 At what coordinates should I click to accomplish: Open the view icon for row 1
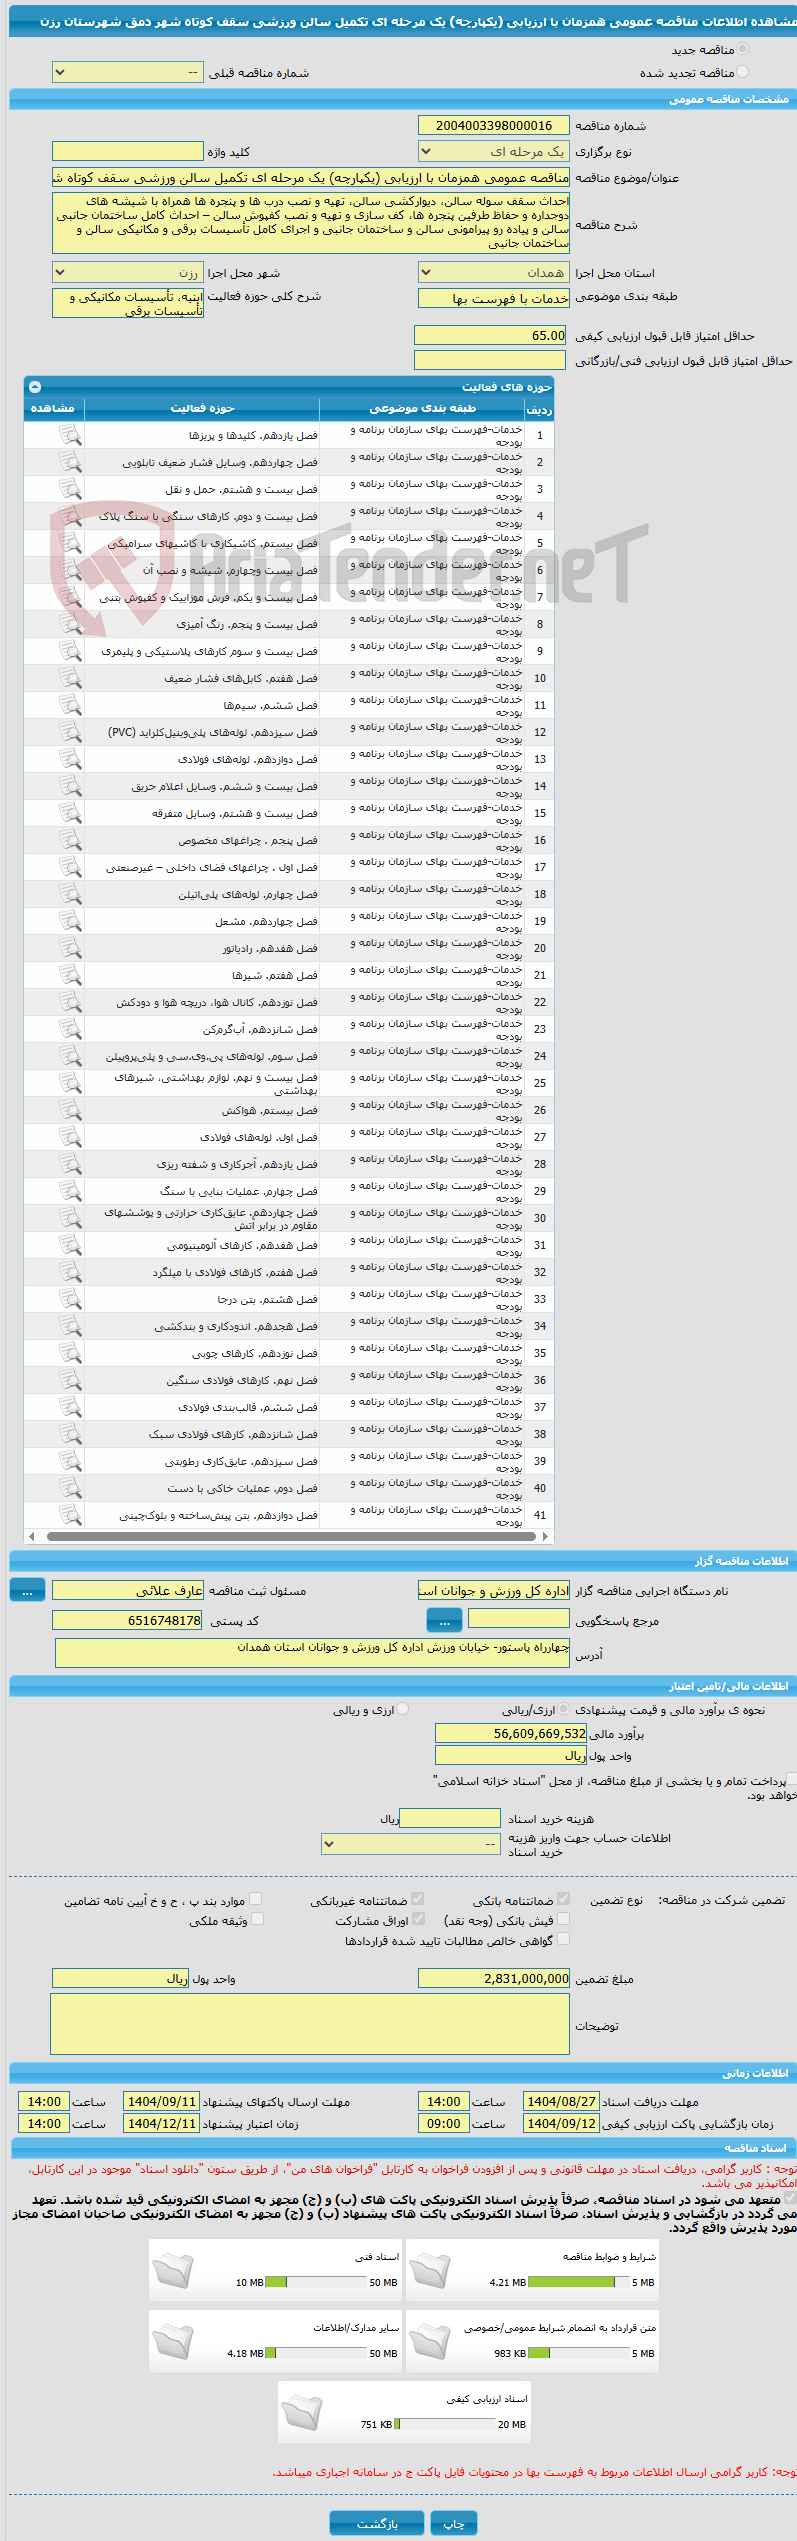tap(69, 435)
